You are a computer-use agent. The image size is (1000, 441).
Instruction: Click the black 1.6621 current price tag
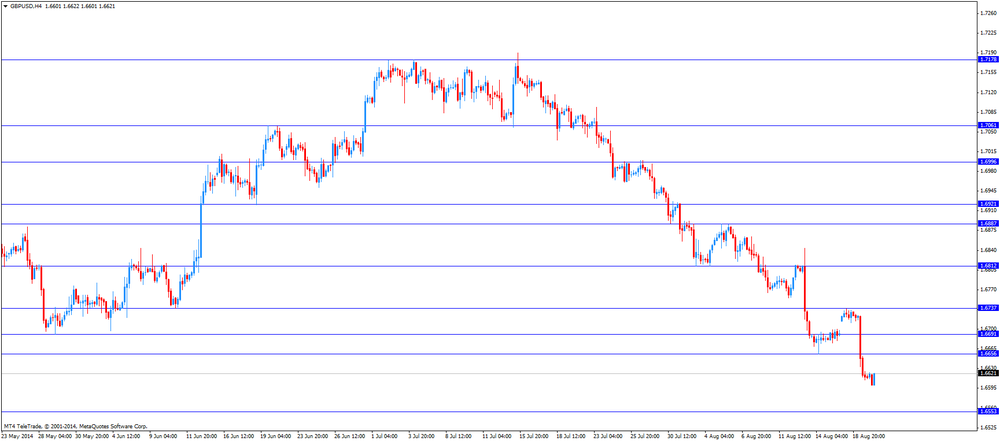988,373
